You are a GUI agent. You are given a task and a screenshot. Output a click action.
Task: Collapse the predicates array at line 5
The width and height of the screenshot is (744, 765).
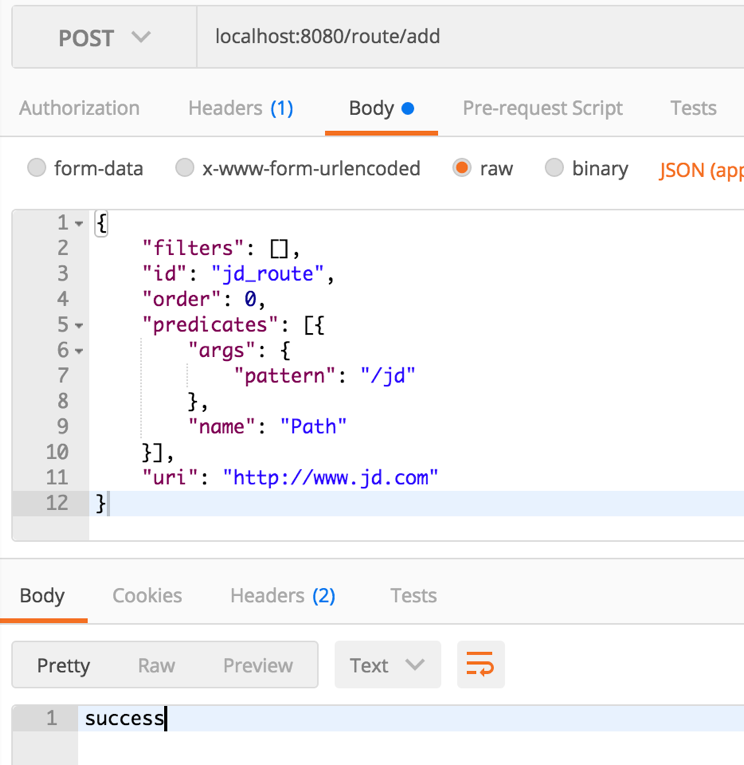point(80,325)
